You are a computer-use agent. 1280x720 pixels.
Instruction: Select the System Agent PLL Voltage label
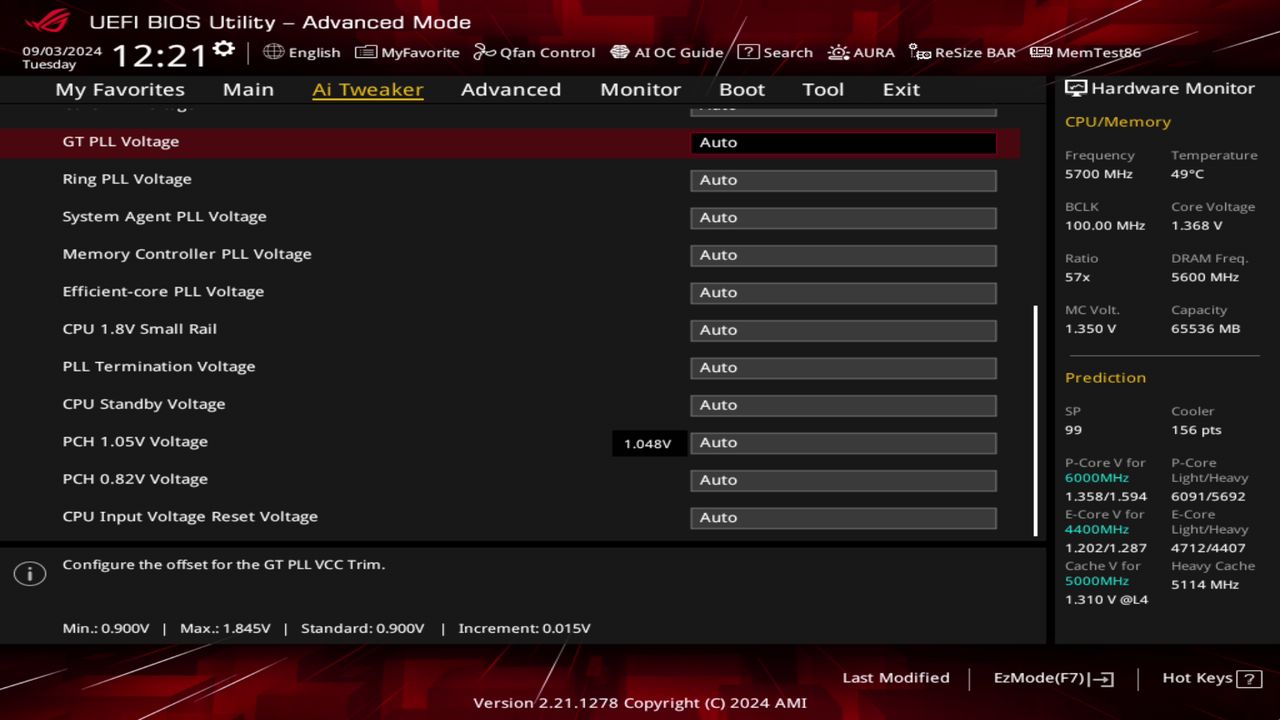(x=164, y=217)
